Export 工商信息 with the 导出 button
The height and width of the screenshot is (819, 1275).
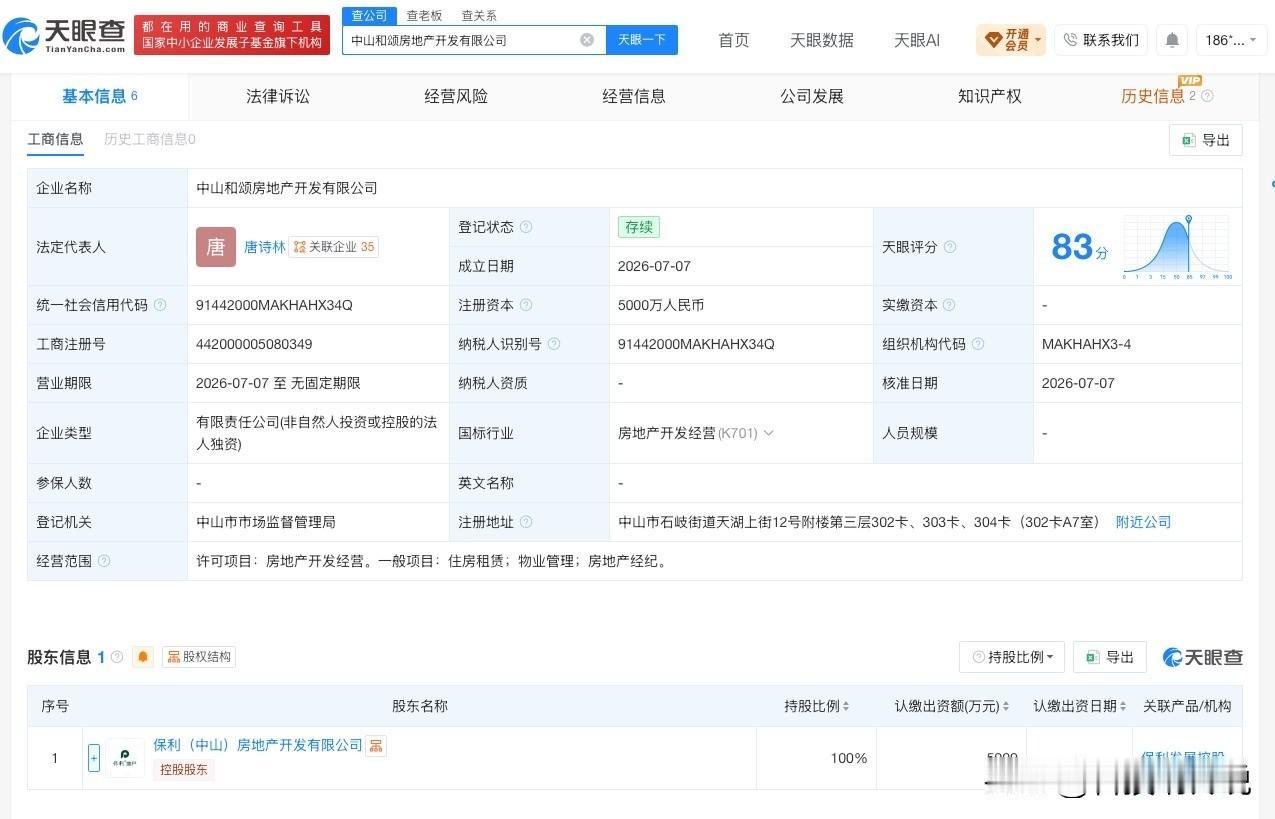click(x=1206, y=140)
